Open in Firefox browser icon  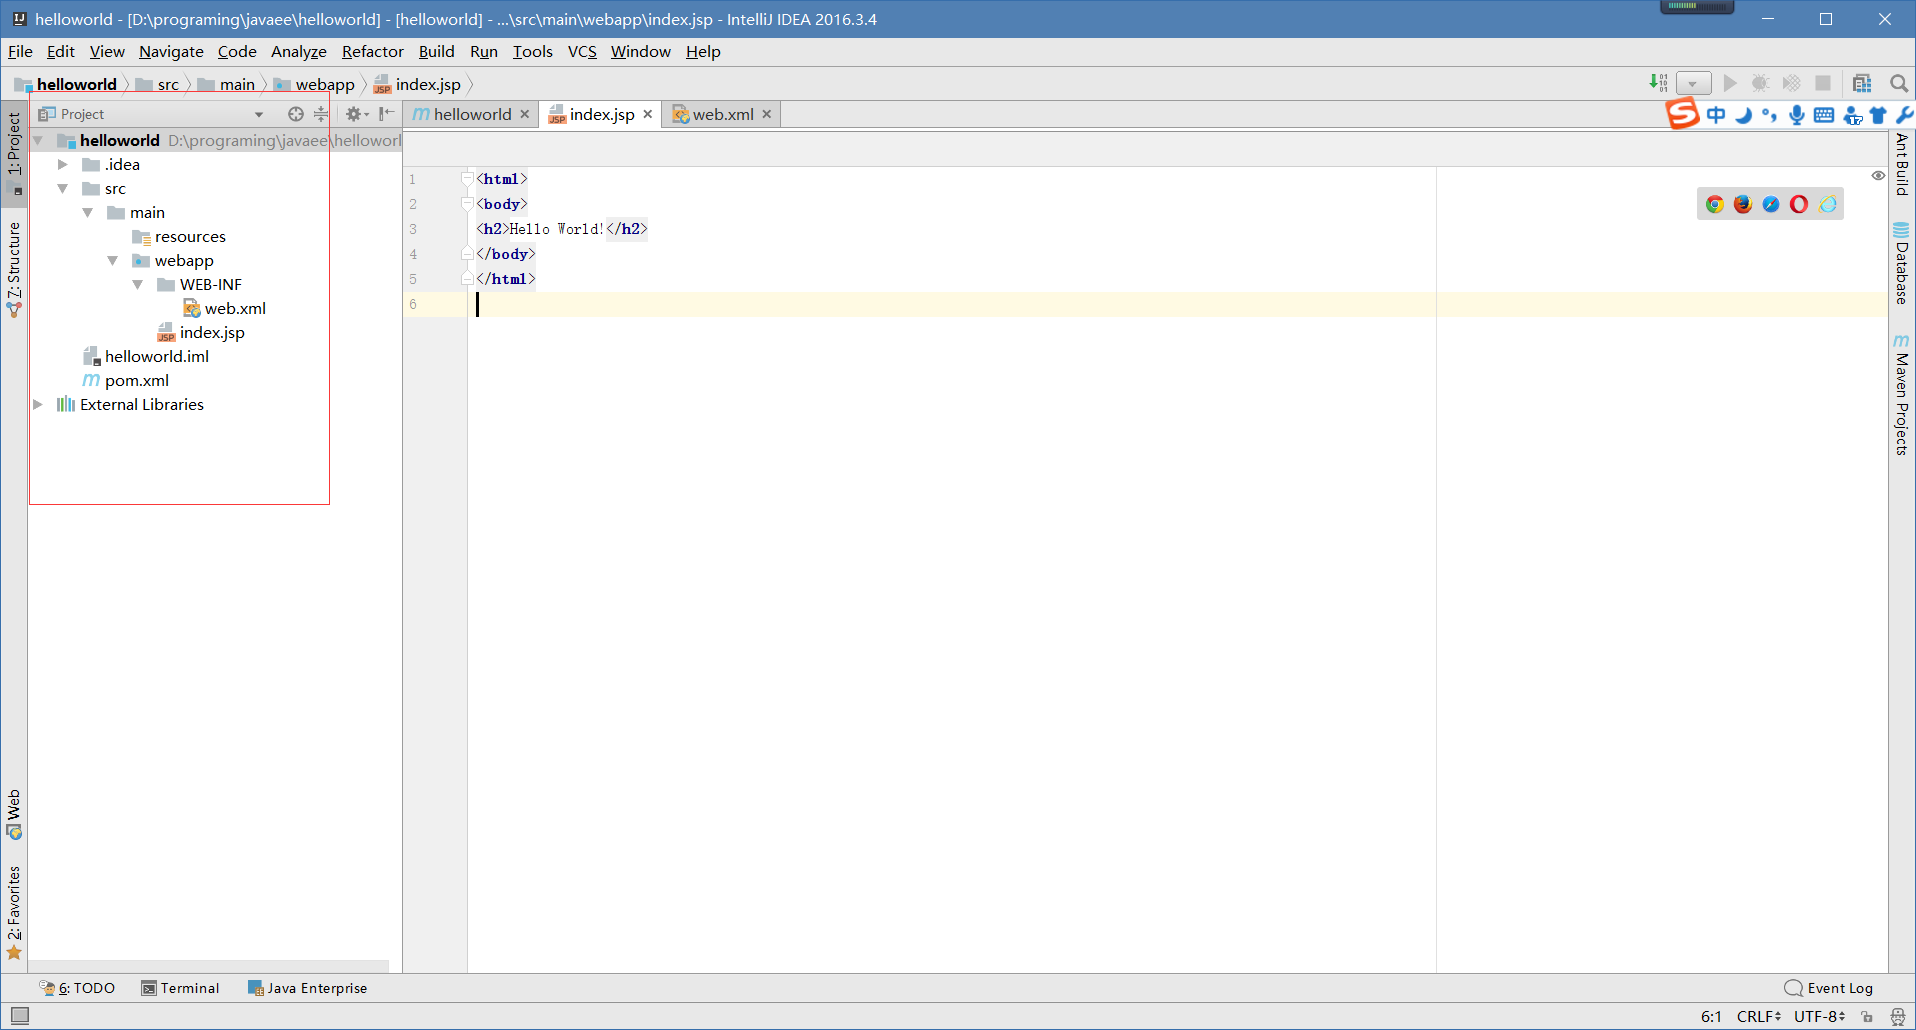[1743, 204]
